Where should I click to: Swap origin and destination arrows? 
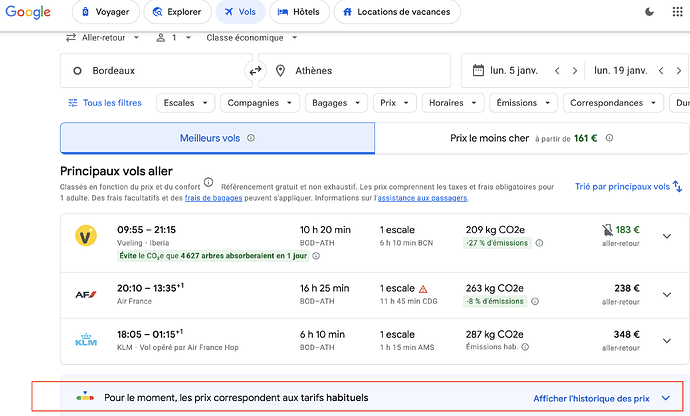[x=255, y=70]
